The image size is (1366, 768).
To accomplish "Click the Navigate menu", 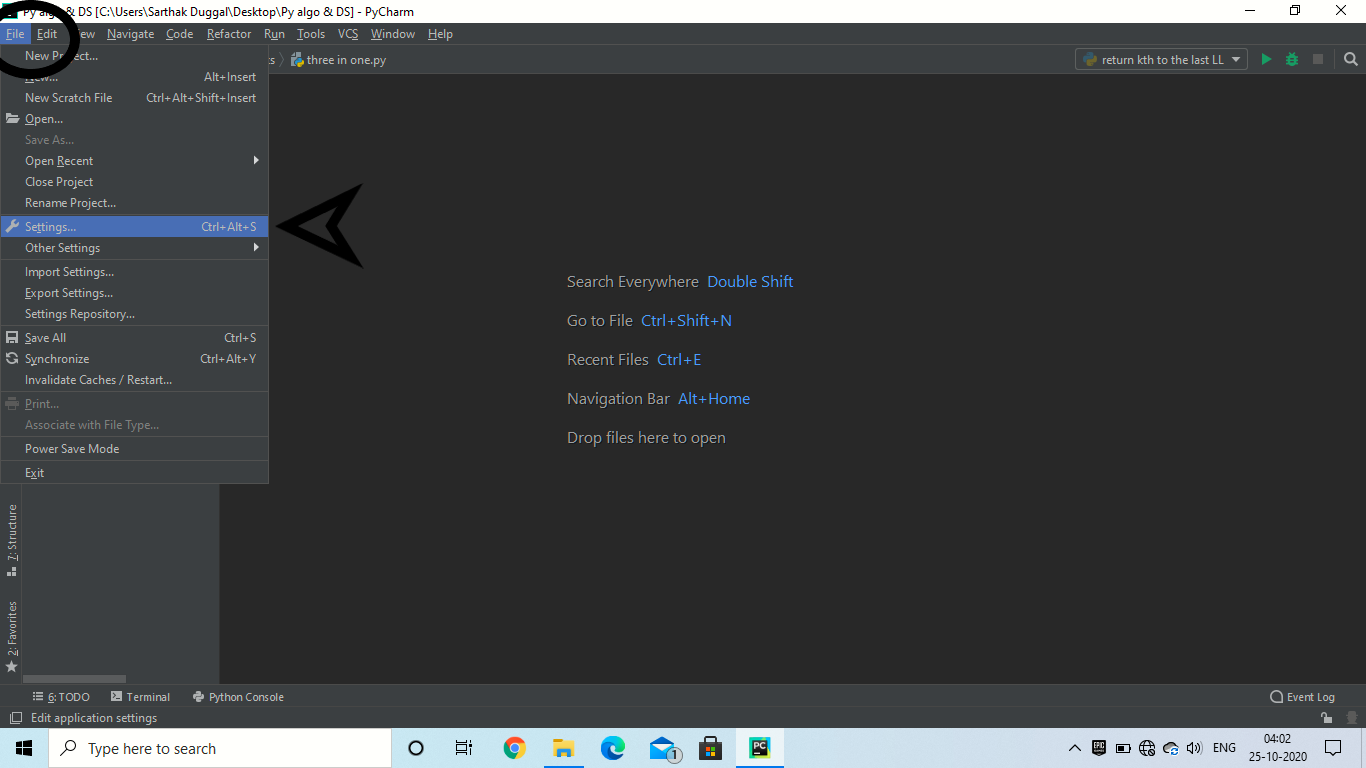I will coord(130,34).
